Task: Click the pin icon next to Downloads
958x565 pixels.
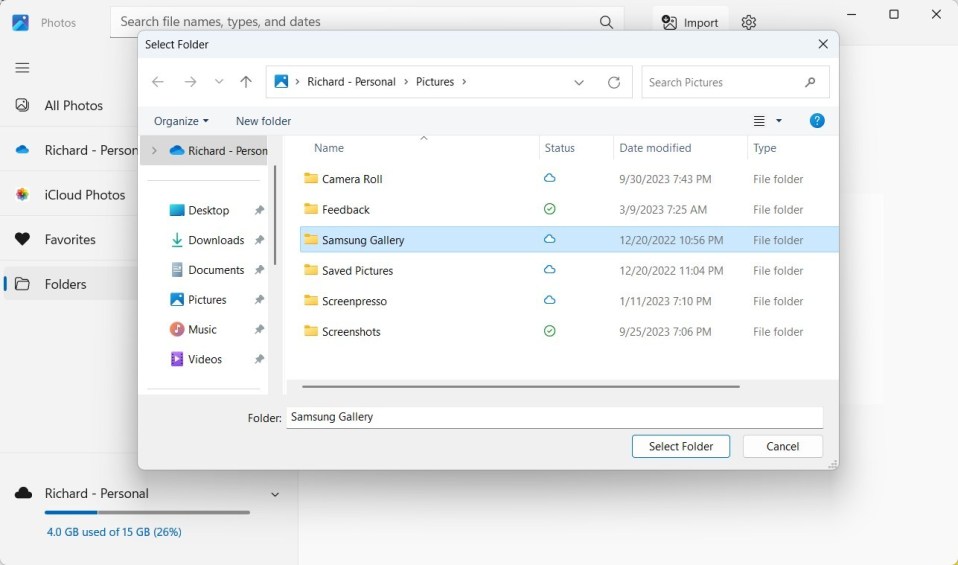Action: [x=259, y=240]
